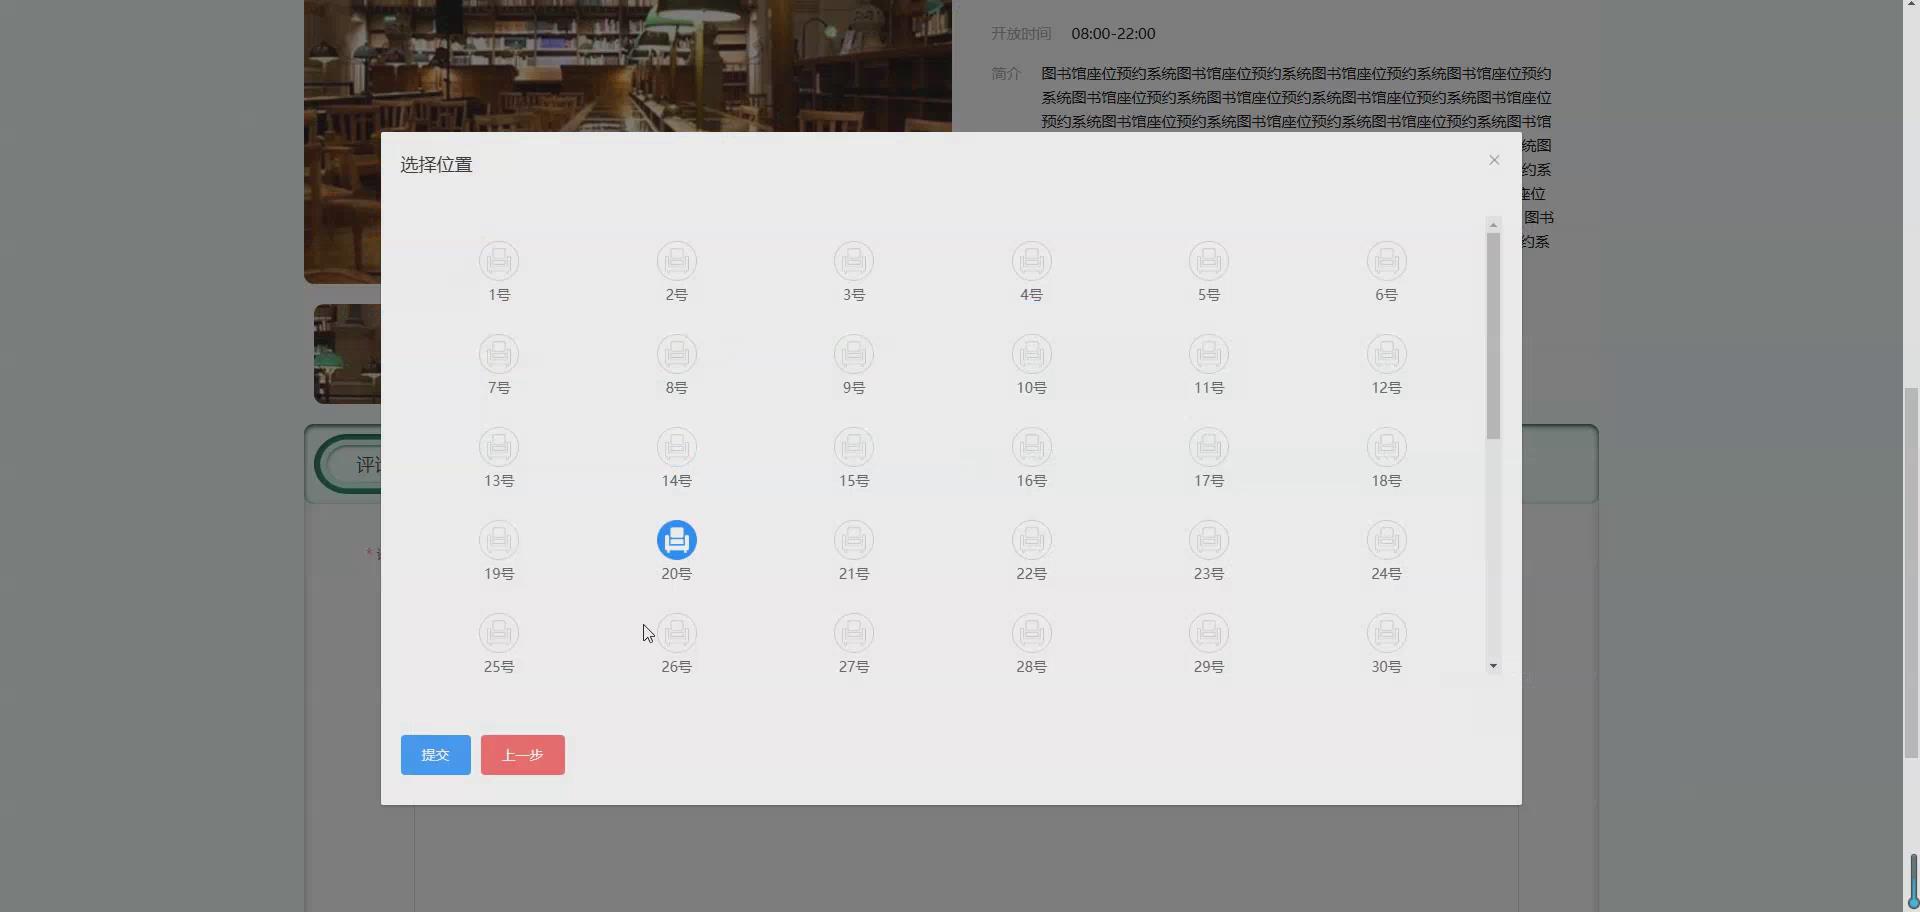The height and width of the screenshot is (912, 1920).
Task: Toggle selection of seat 10号
Action: [x=1031, y=354]
